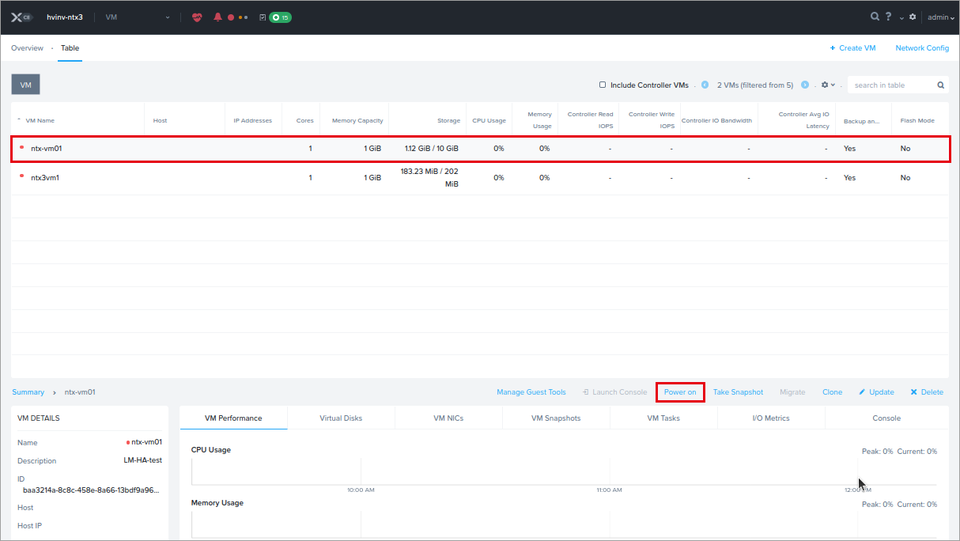
Task: Open Network Config
Action: tap(922, 48)
